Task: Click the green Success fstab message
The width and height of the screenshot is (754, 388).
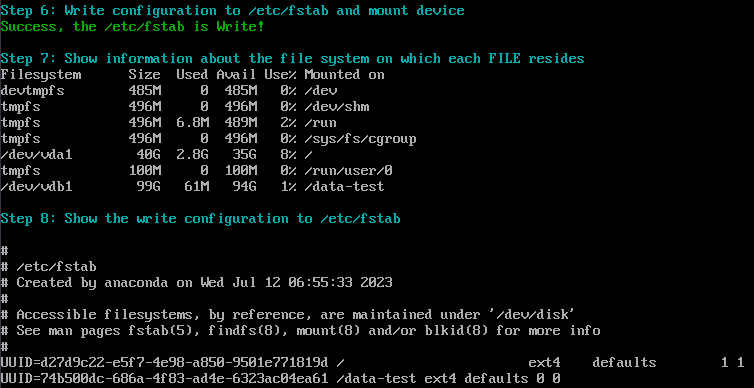Action: [x=132, y=26]
